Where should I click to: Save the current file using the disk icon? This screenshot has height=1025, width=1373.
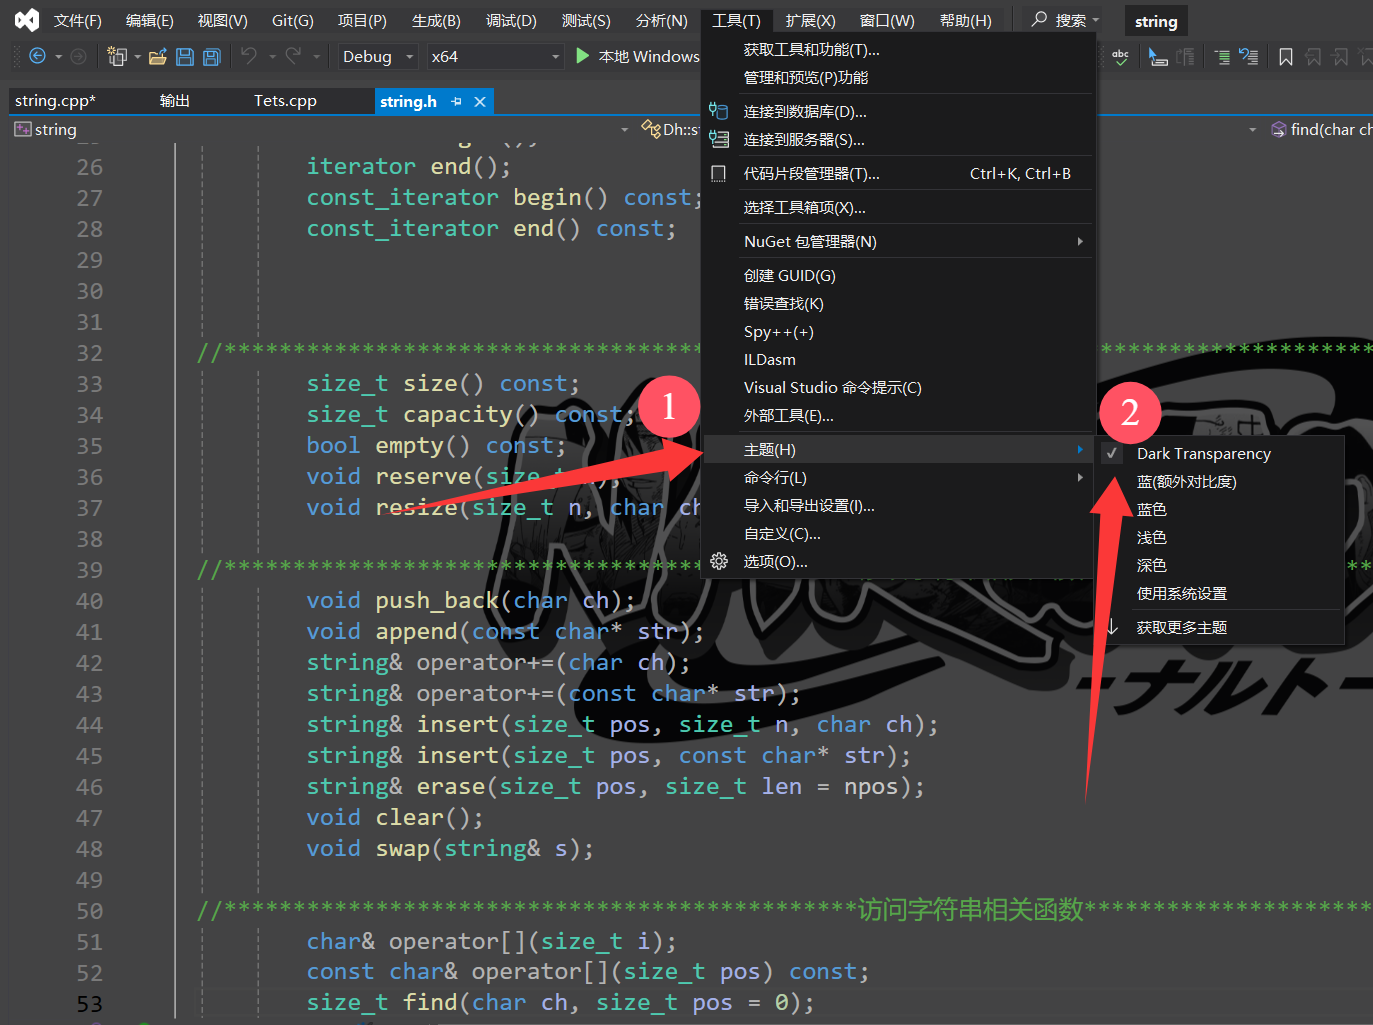[x=185, y=56]
